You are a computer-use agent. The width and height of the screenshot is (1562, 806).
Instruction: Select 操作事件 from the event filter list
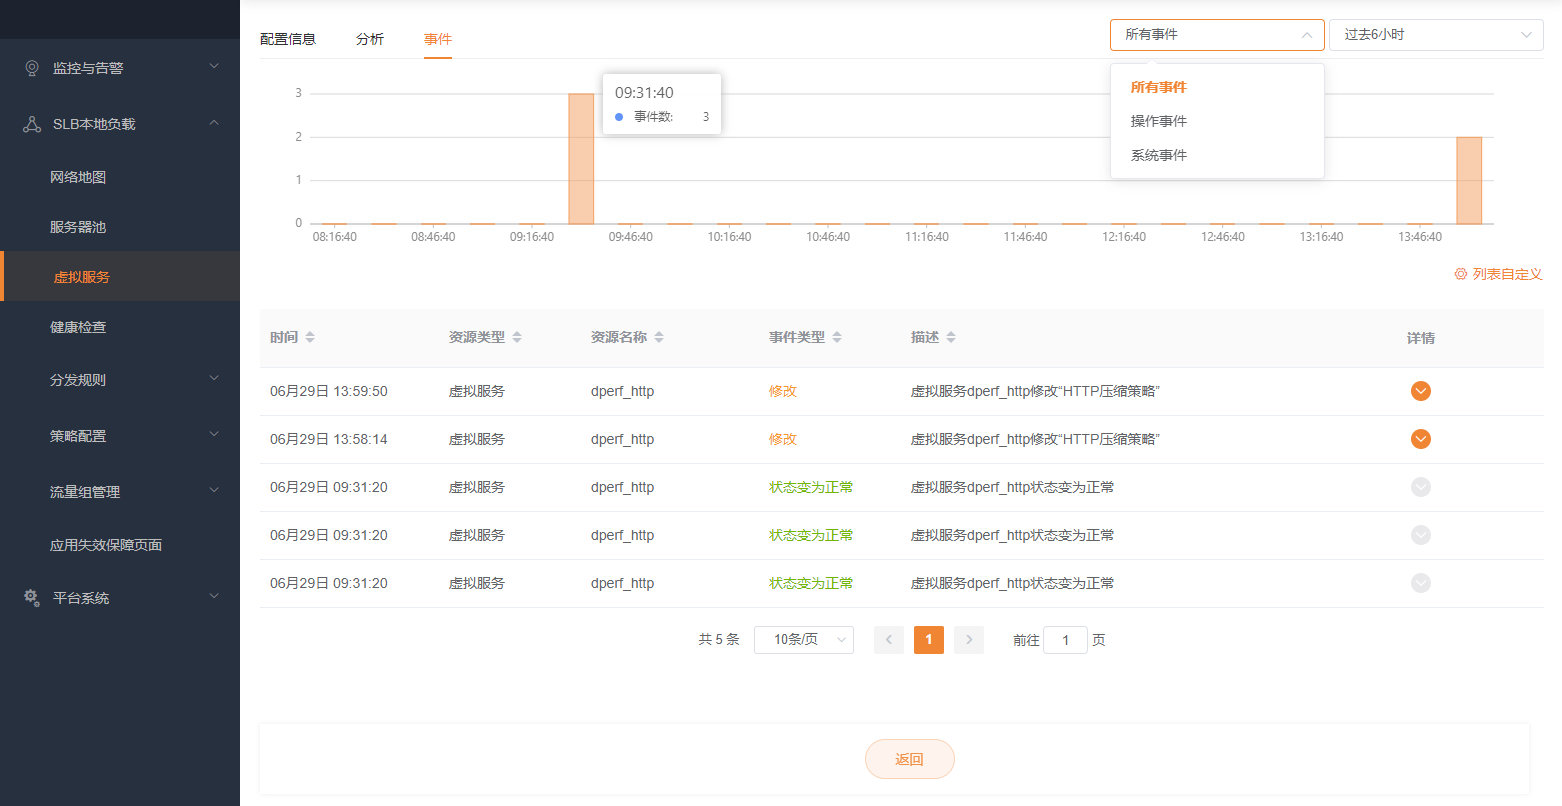tap(1159, 121)
